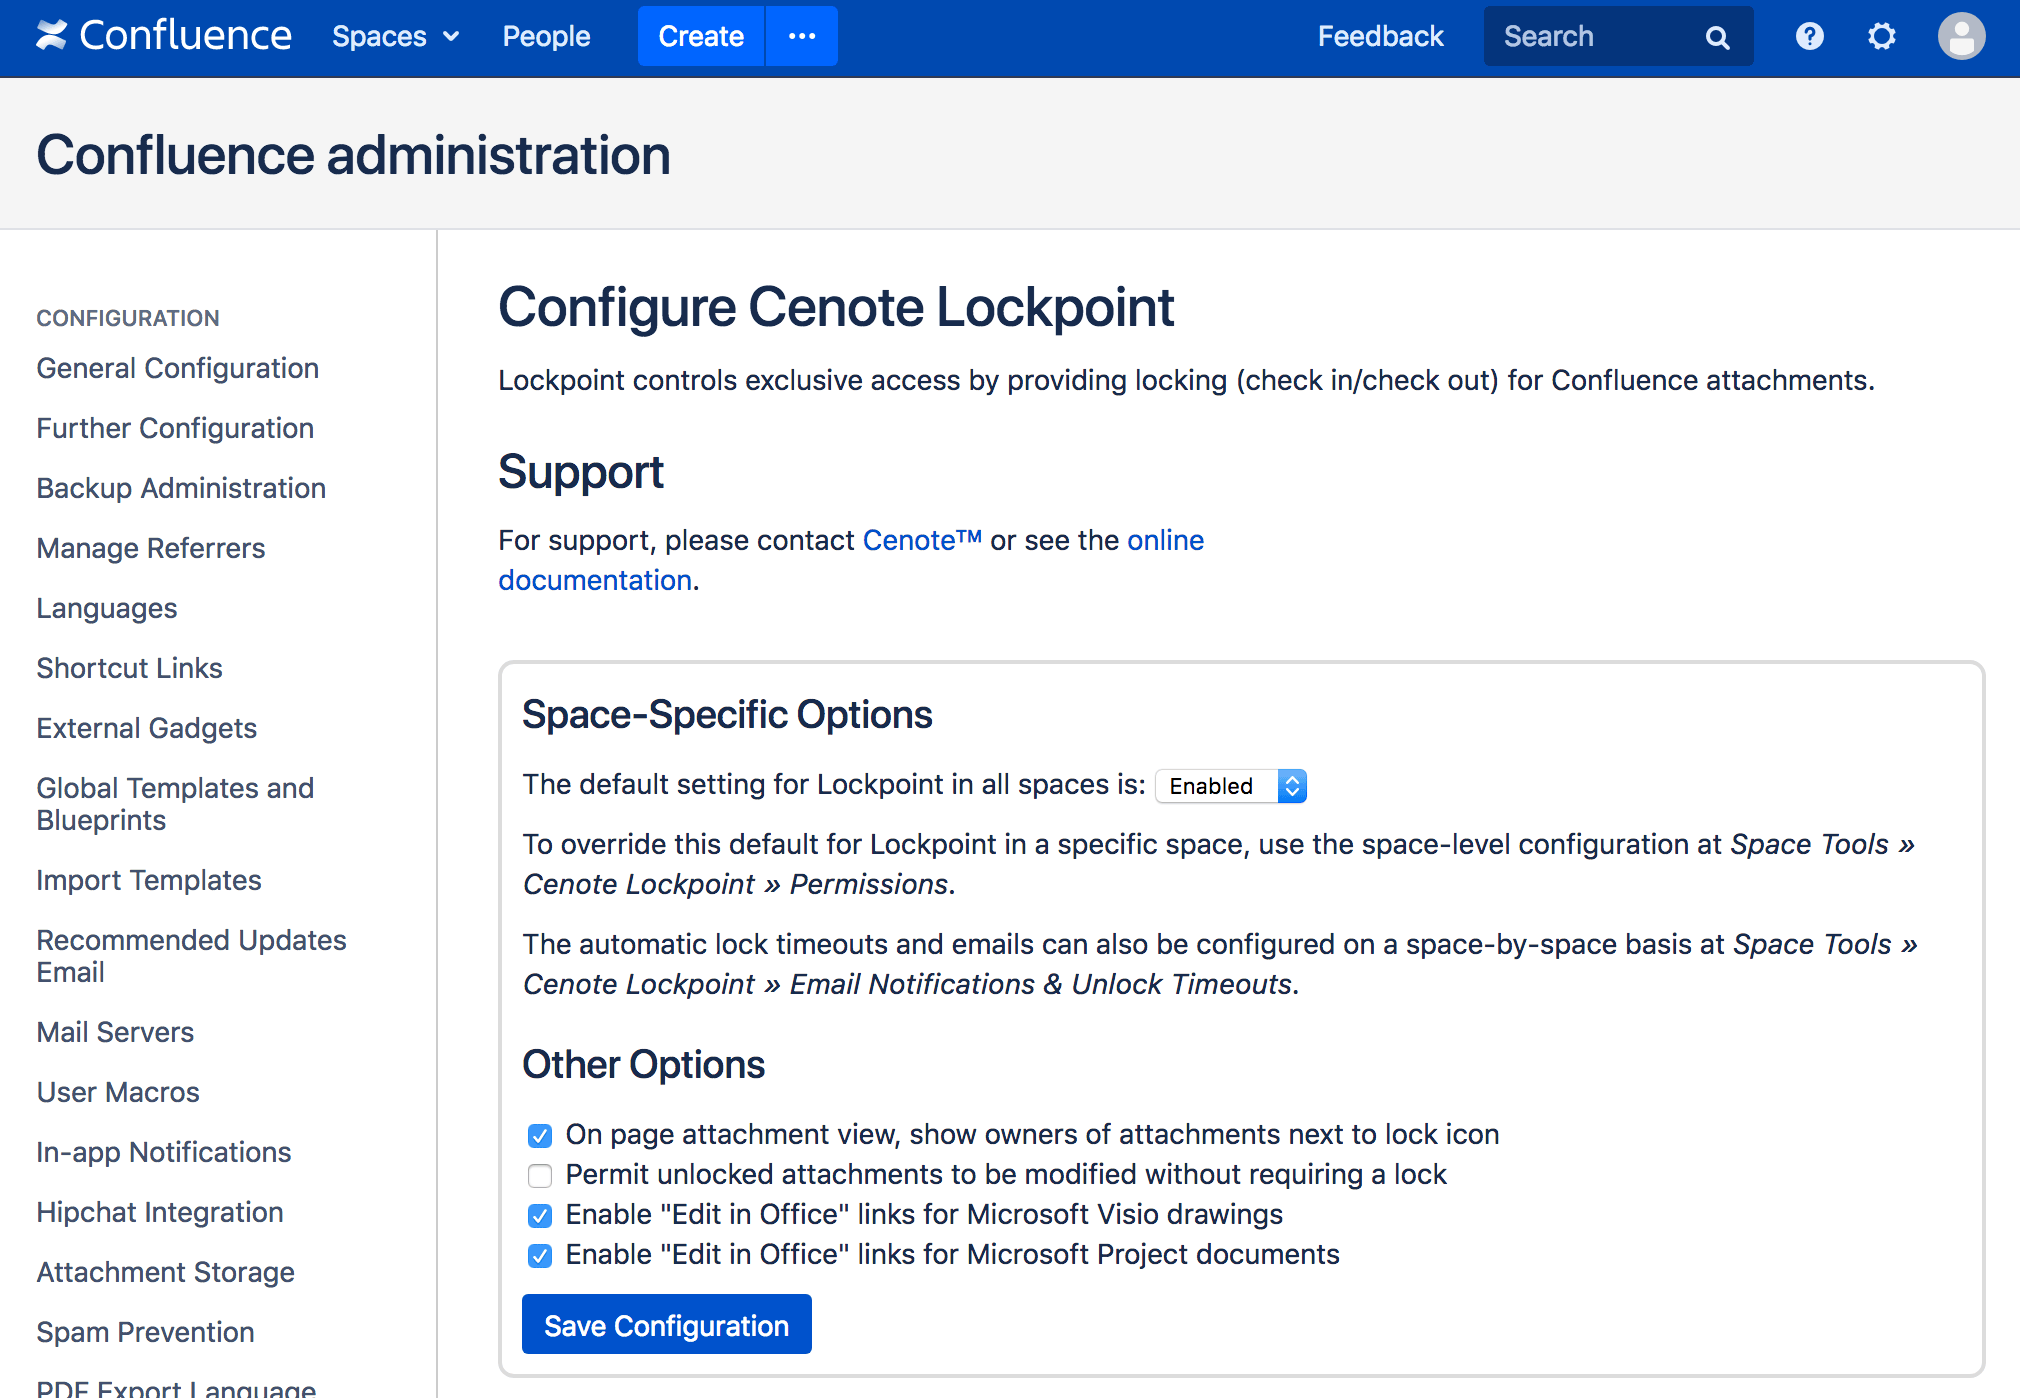Open Shortcut Links page
This screenshot has width=2020, height=1398.
pos(130,668)
